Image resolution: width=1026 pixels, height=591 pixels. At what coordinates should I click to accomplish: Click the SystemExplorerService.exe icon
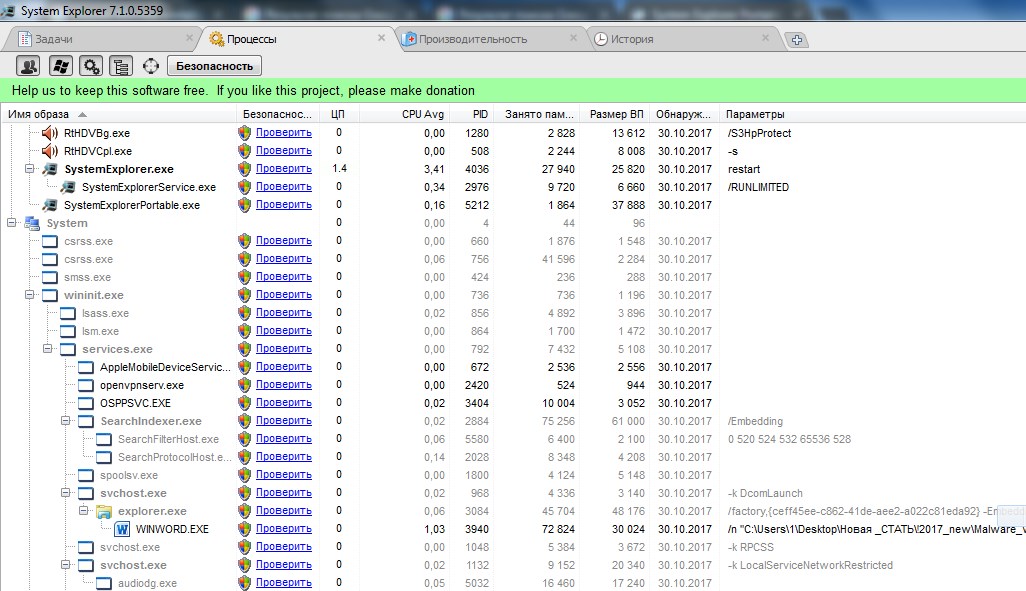coord(67,187)
